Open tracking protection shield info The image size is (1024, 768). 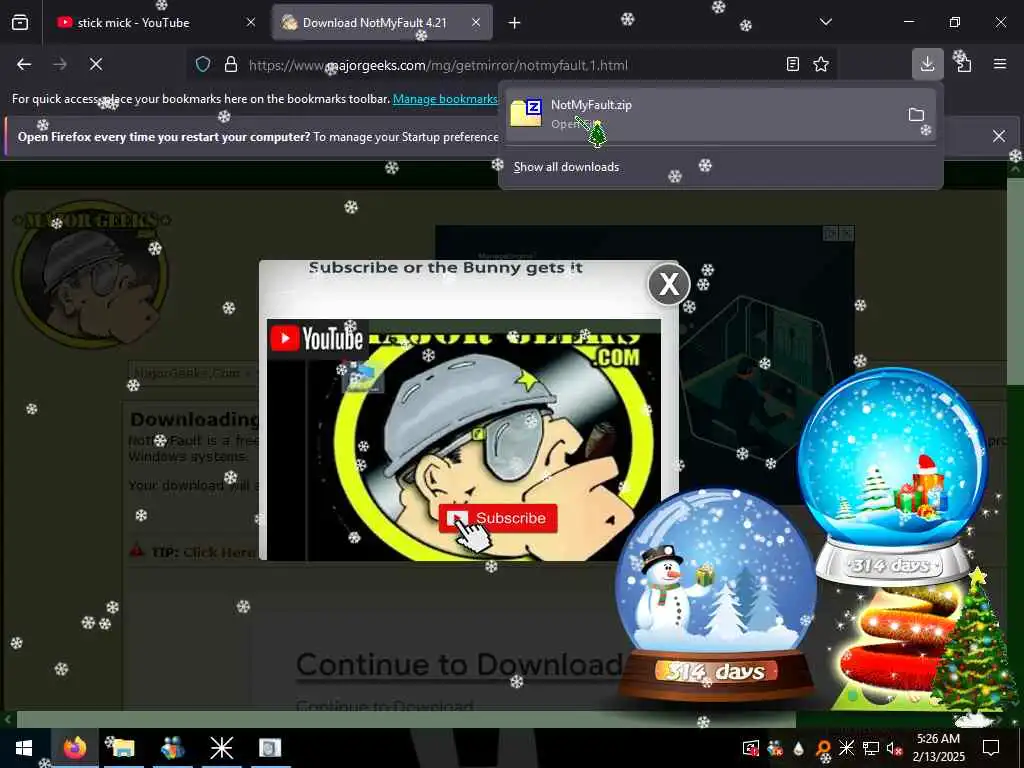click(x=203, y=65)
